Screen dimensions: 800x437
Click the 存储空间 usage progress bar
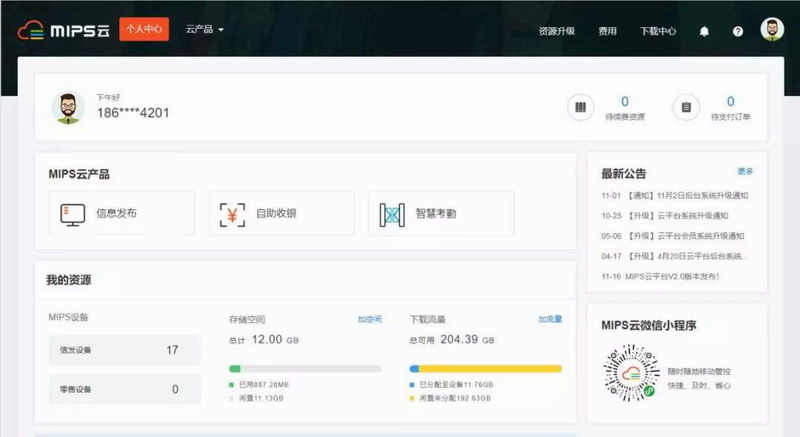[x=305, y=369]
